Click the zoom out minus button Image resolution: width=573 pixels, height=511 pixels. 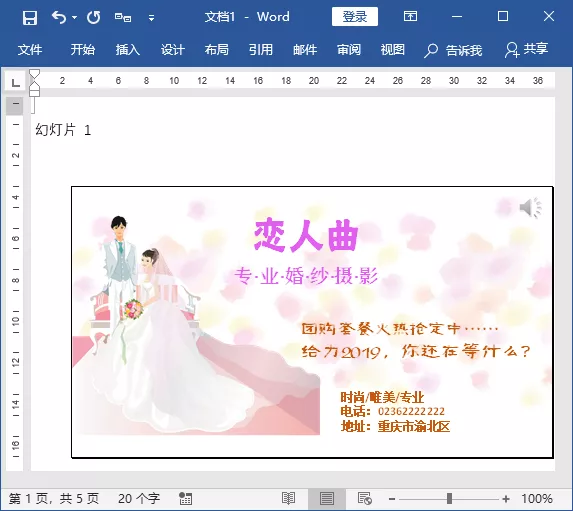[392, 499]
